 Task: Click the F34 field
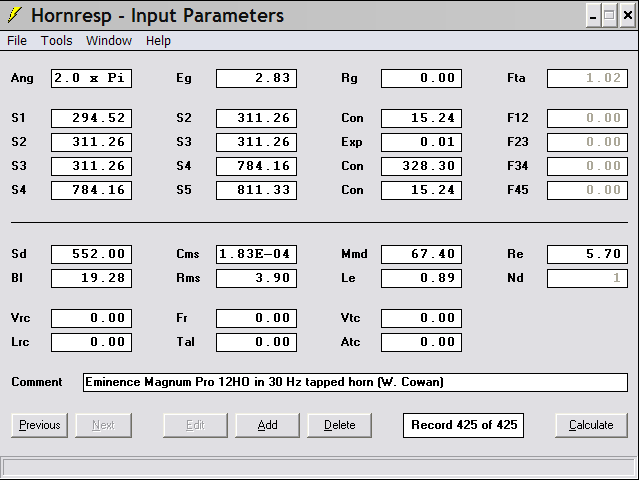click(587, 166)
